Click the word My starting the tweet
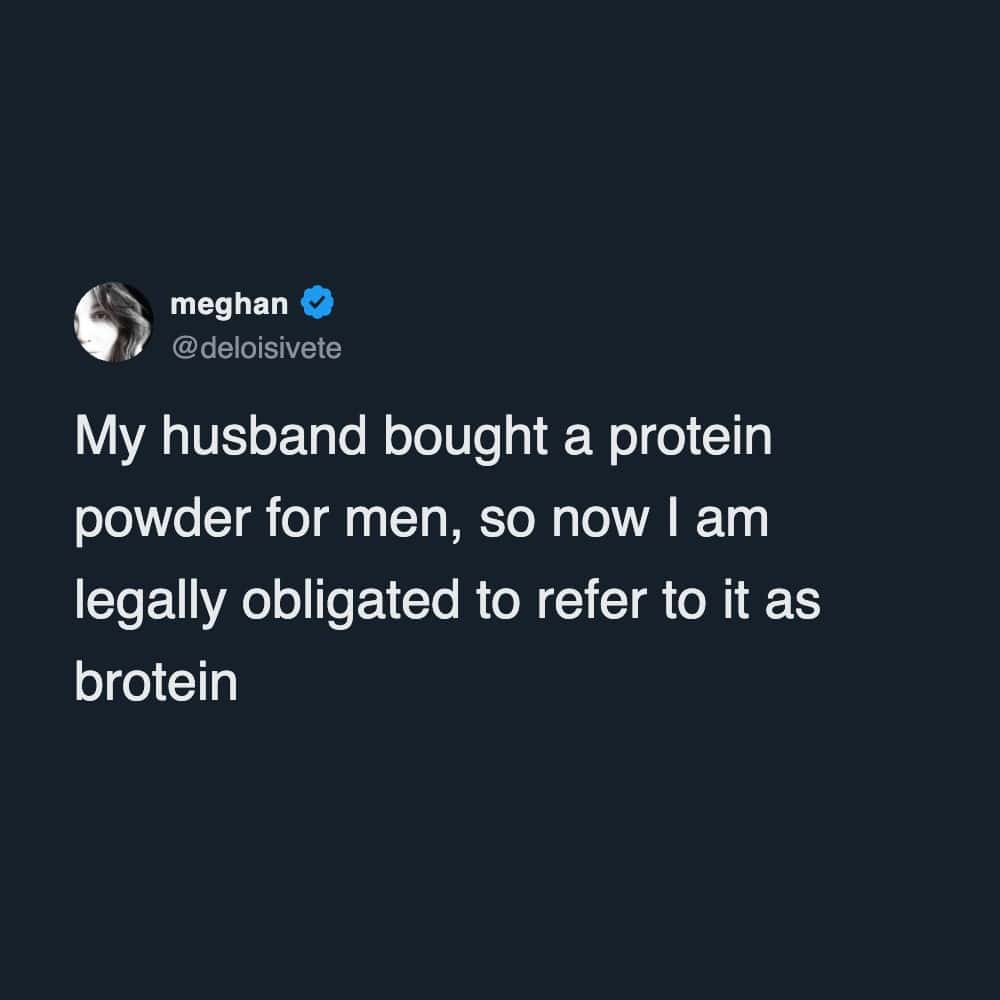Viewport: 1000px width, 1000px height. click(106, 442)
